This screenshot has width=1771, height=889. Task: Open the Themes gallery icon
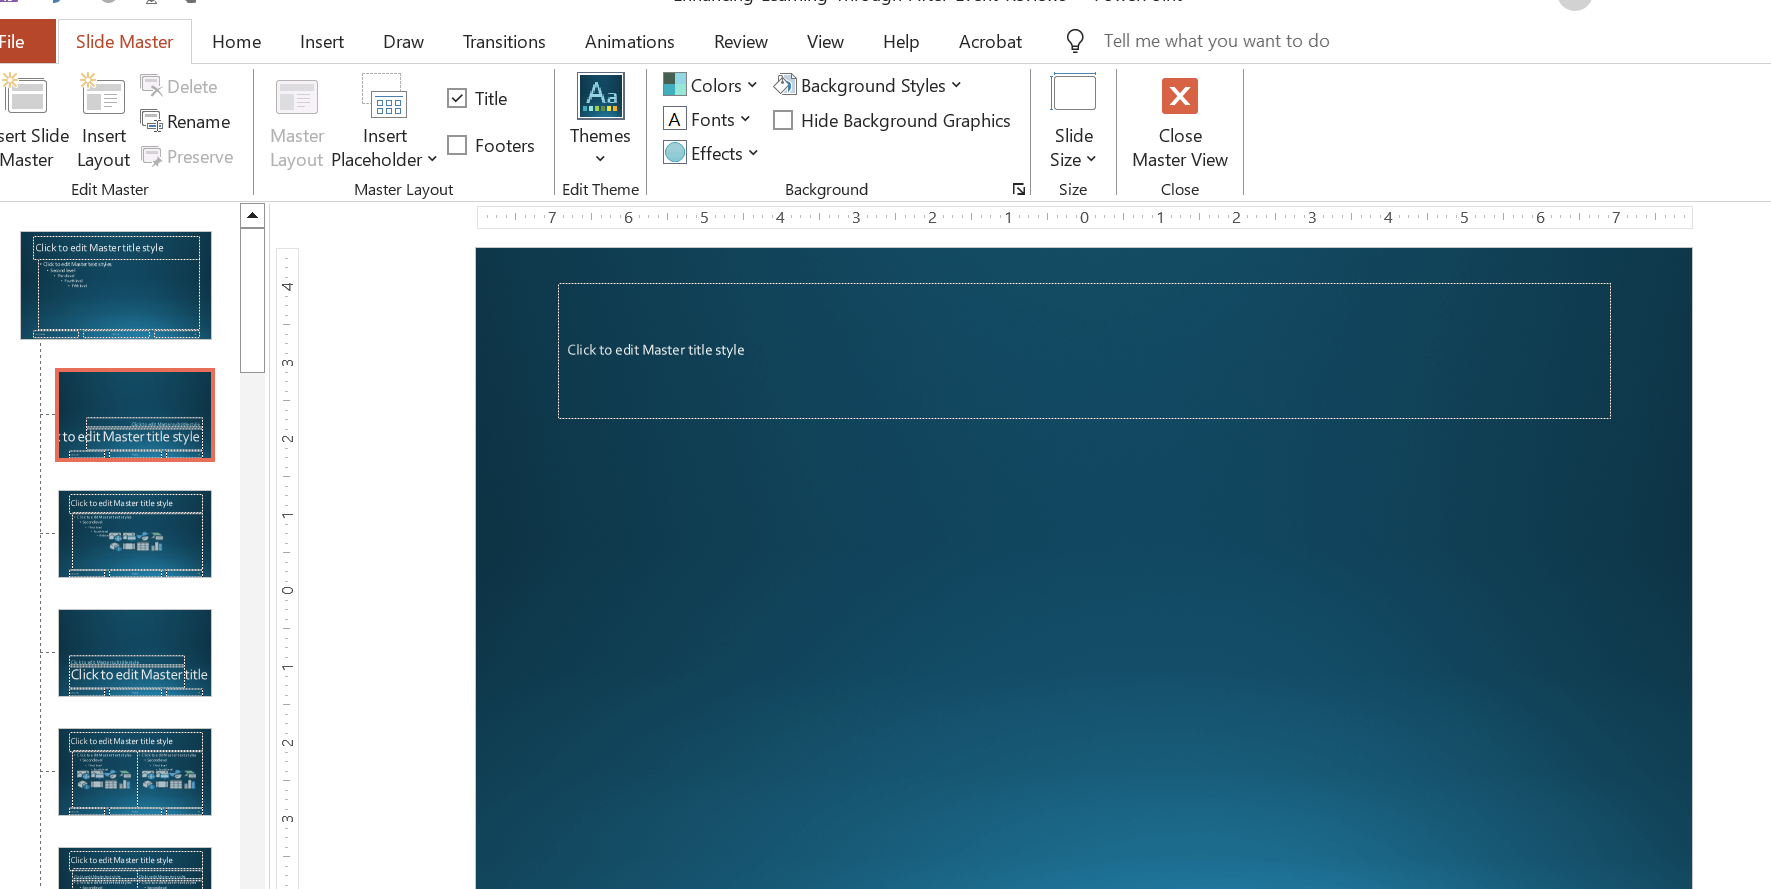[601, 96]
